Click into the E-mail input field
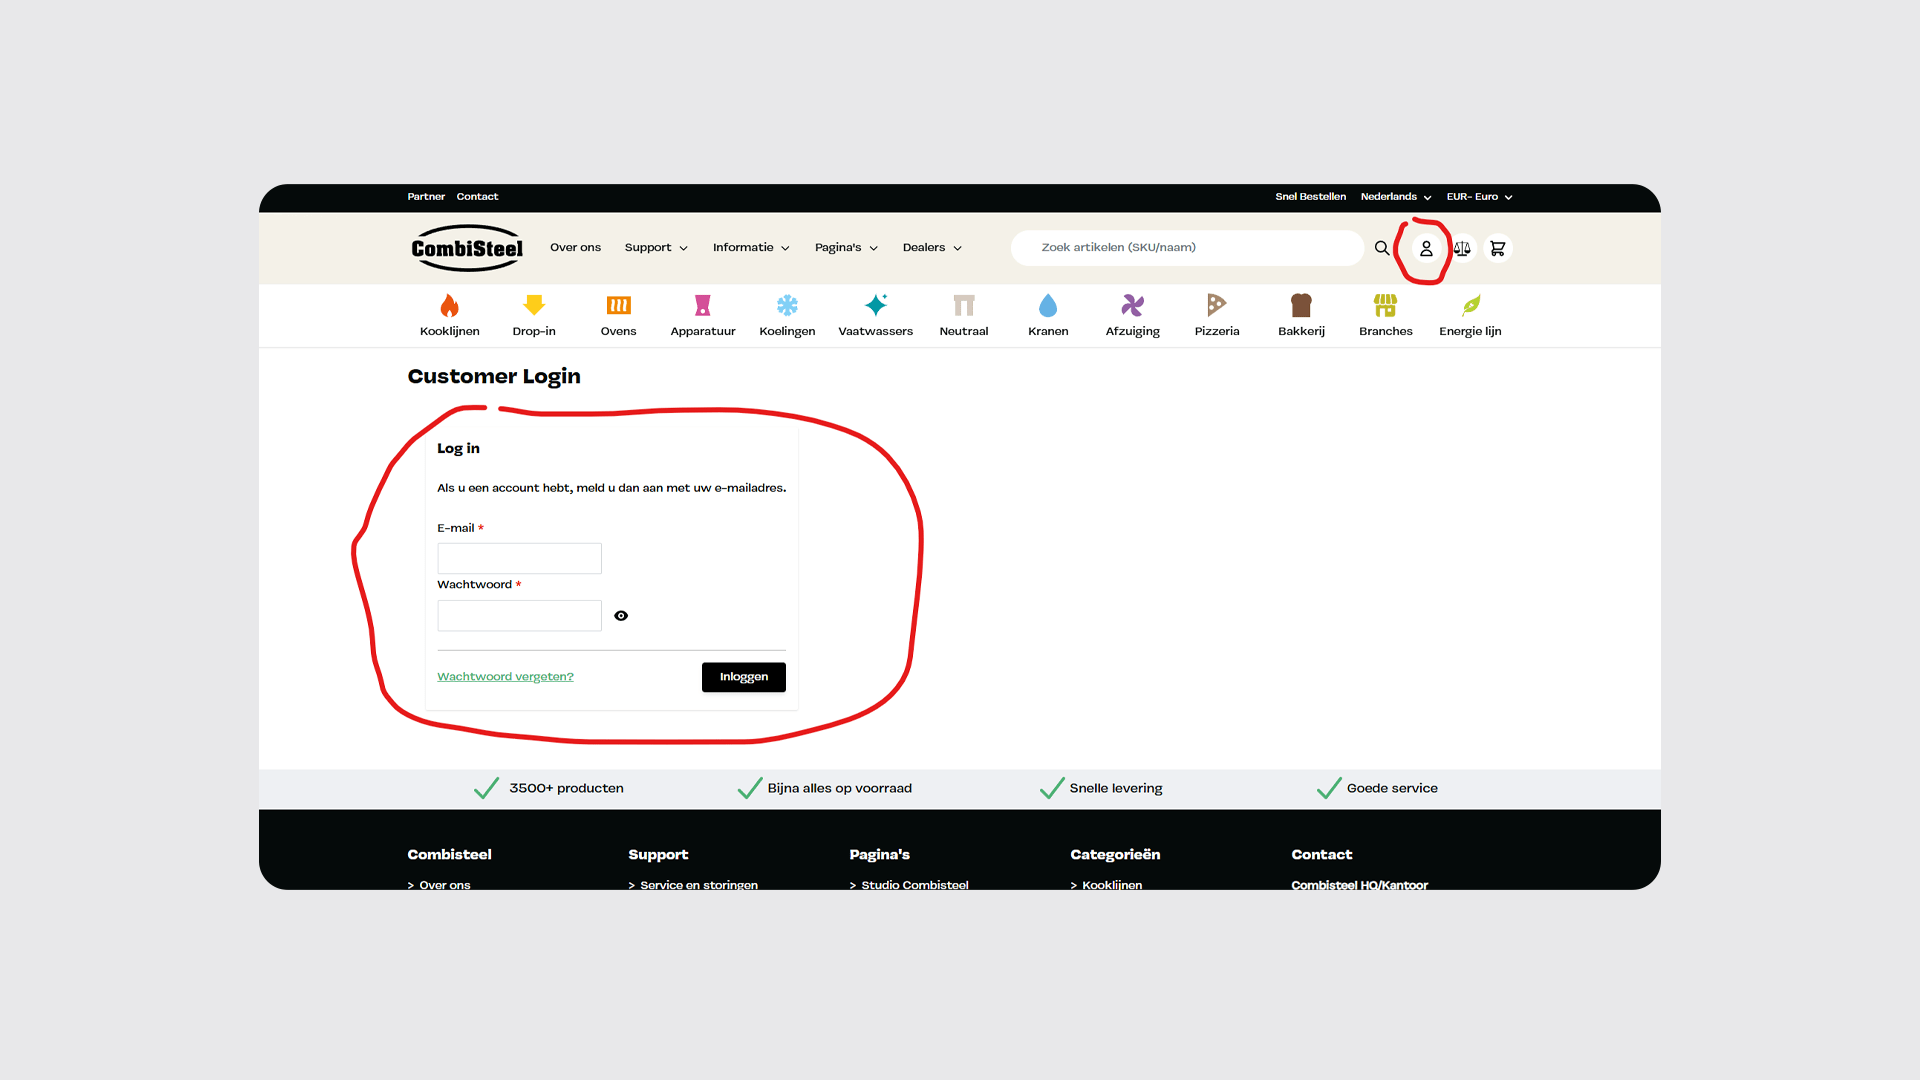This screenshot has width=1920, height=1080. (x=519, y=558)
